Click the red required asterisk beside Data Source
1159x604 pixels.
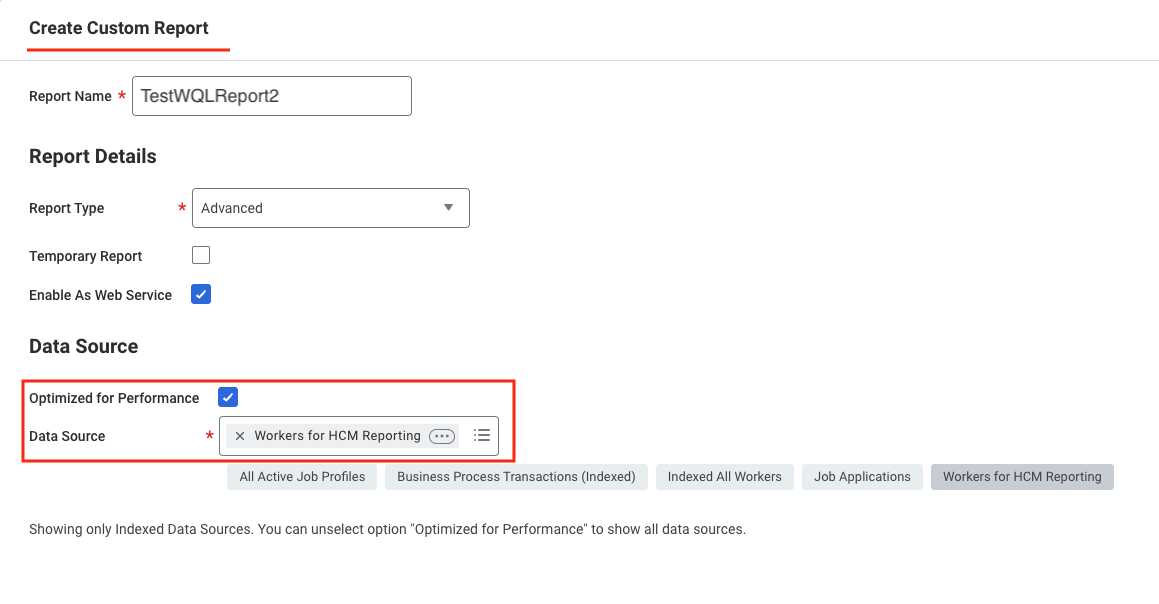209,437
